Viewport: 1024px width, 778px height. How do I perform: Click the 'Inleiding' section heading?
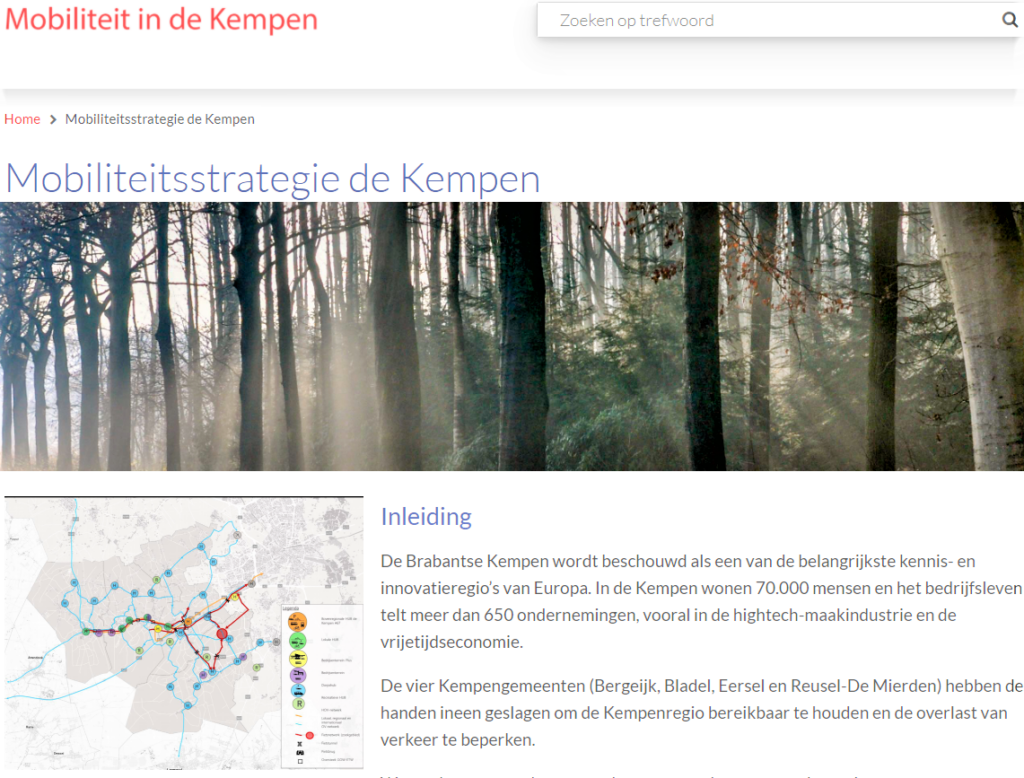click(425, 517)
